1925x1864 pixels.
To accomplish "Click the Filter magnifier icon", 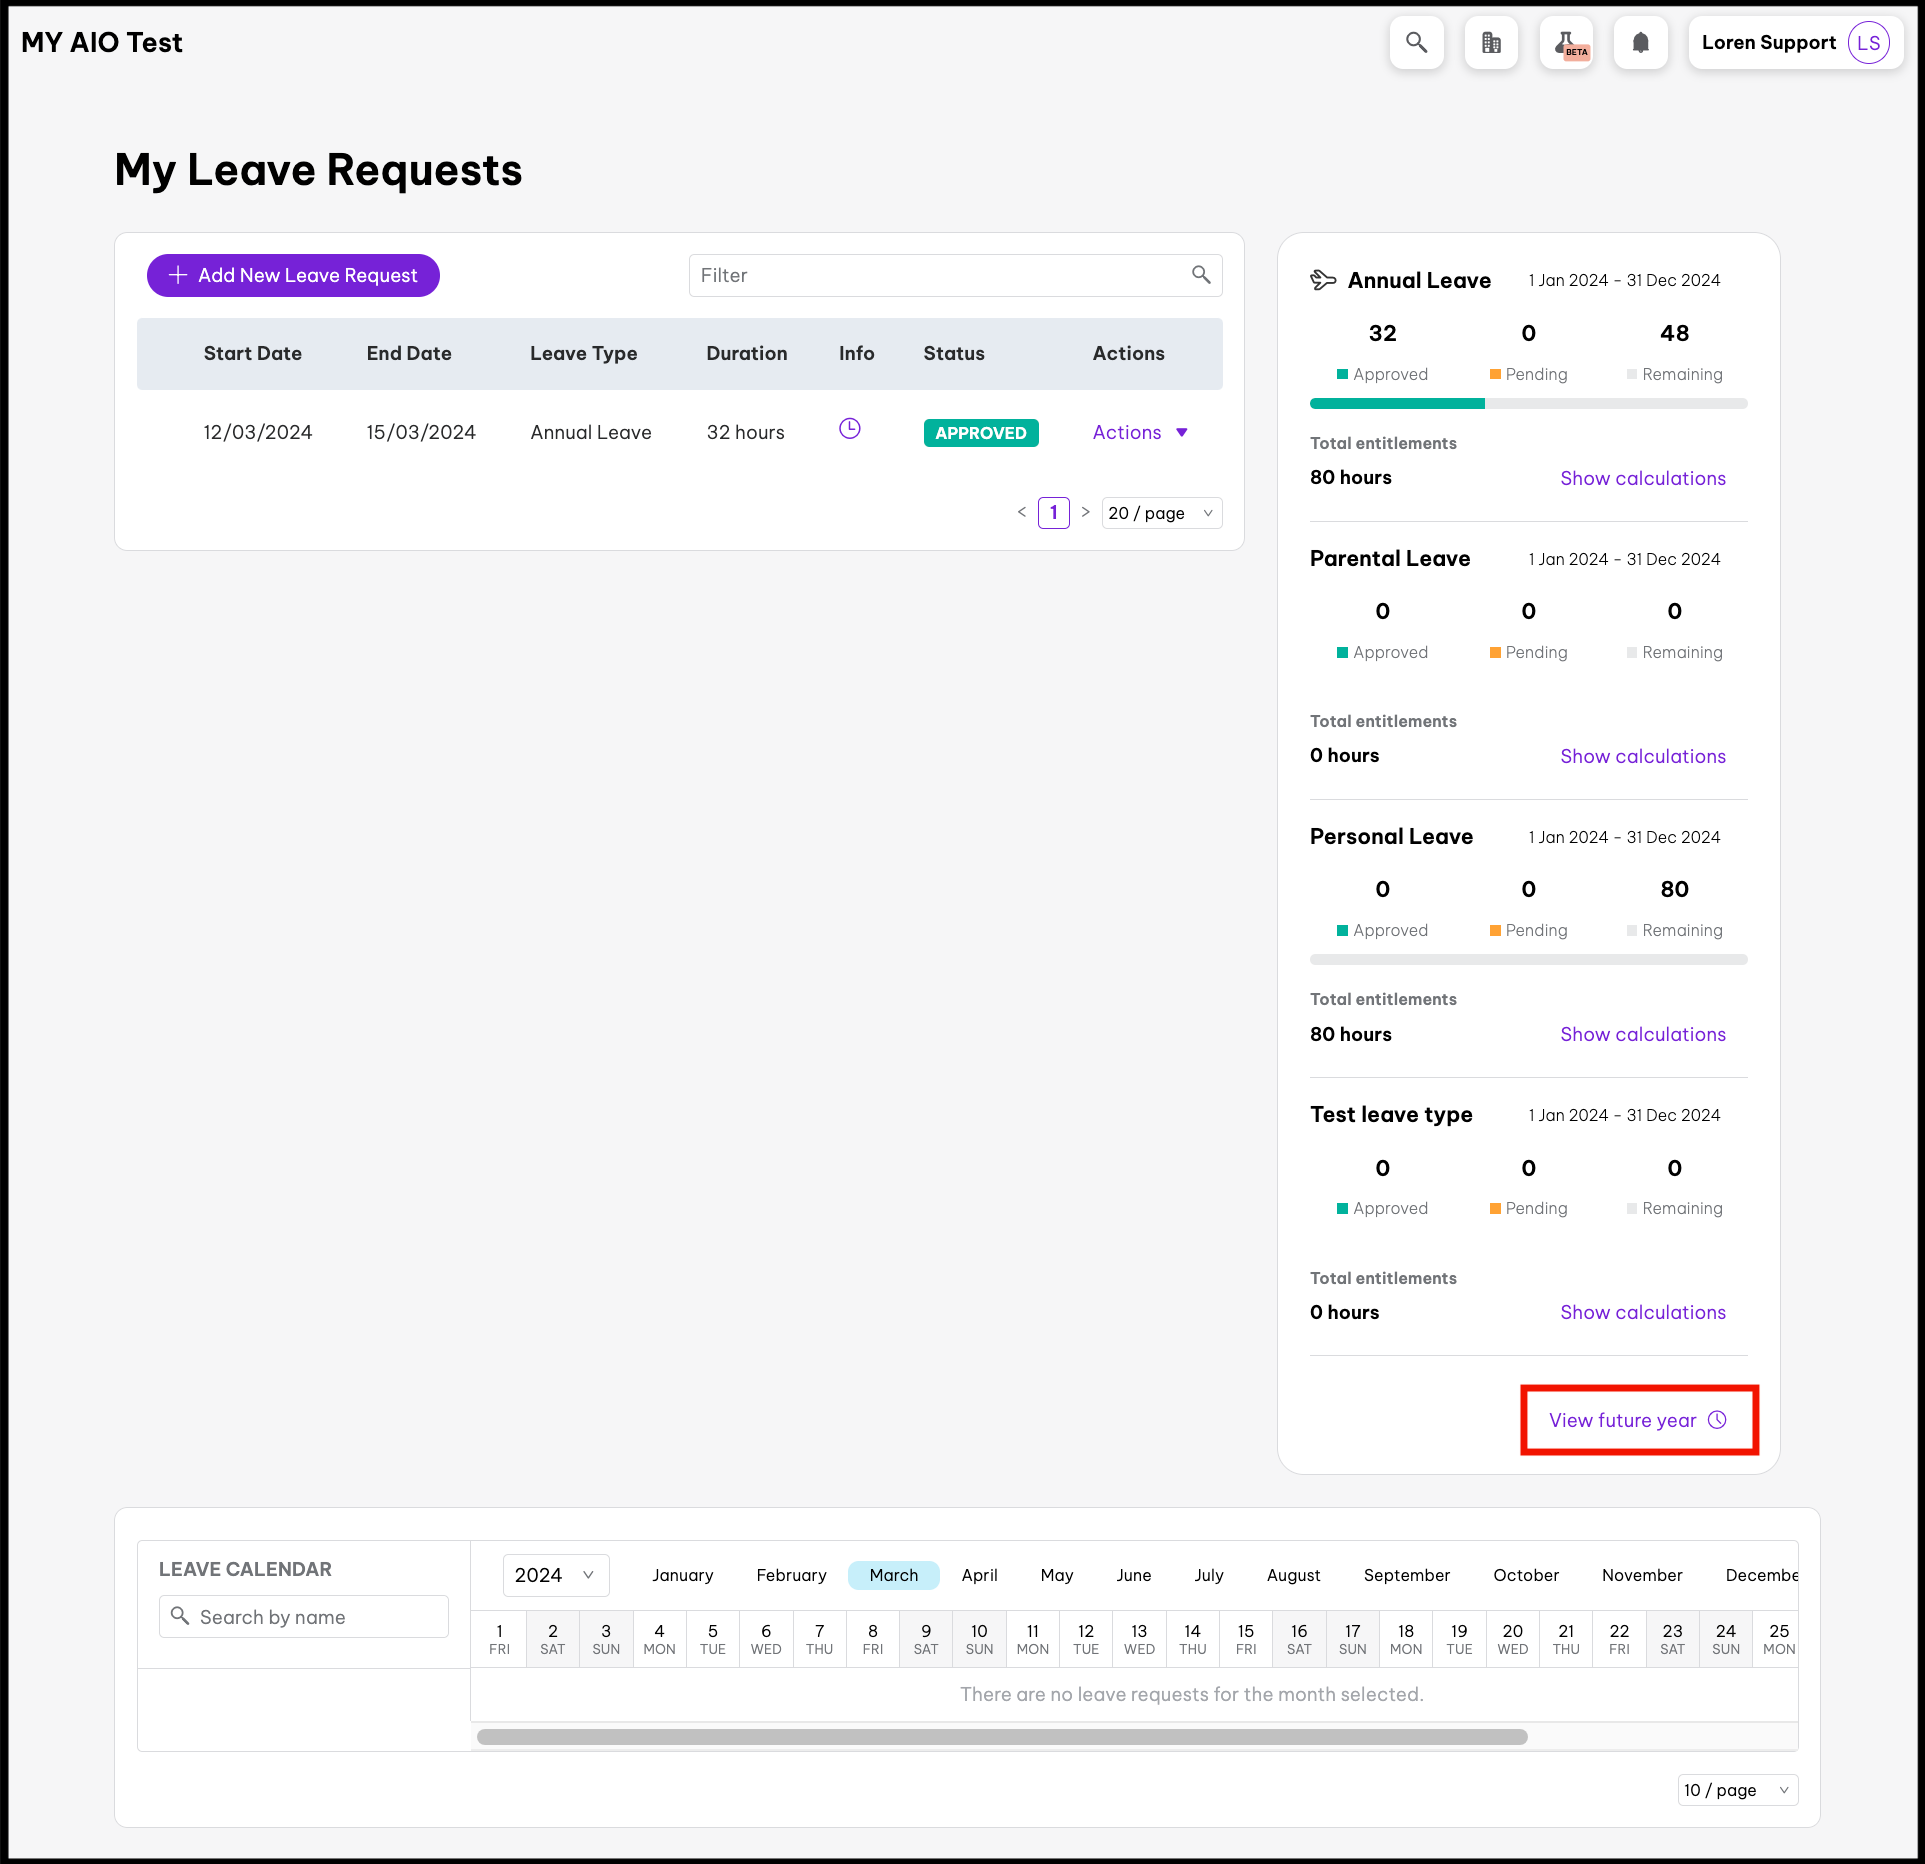I will click(x=1201, y=275).
